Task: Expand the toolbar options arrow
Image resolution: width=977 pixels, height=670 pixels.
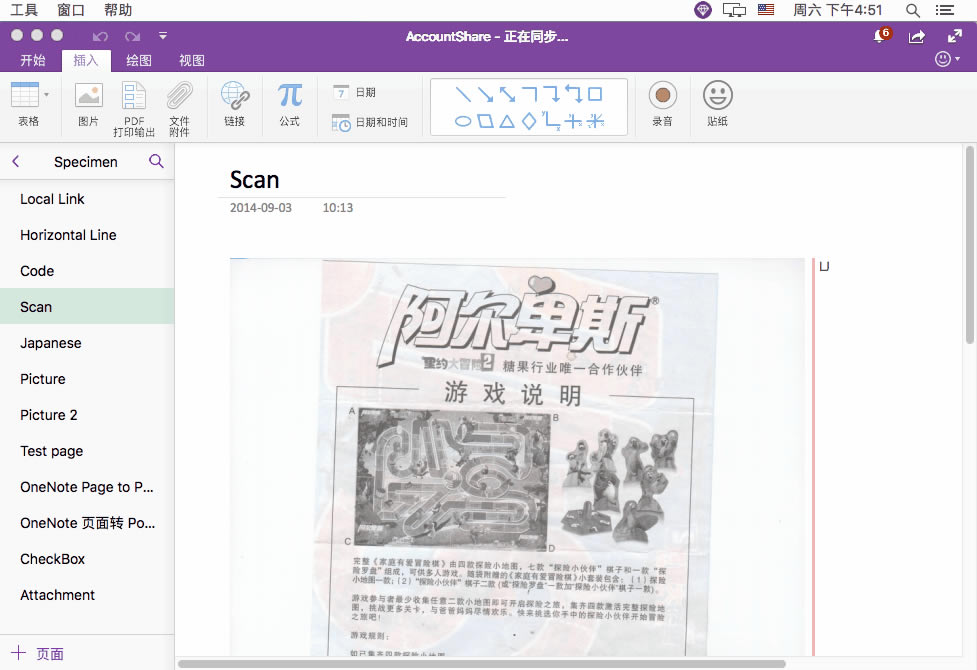Action: [162, 35]
